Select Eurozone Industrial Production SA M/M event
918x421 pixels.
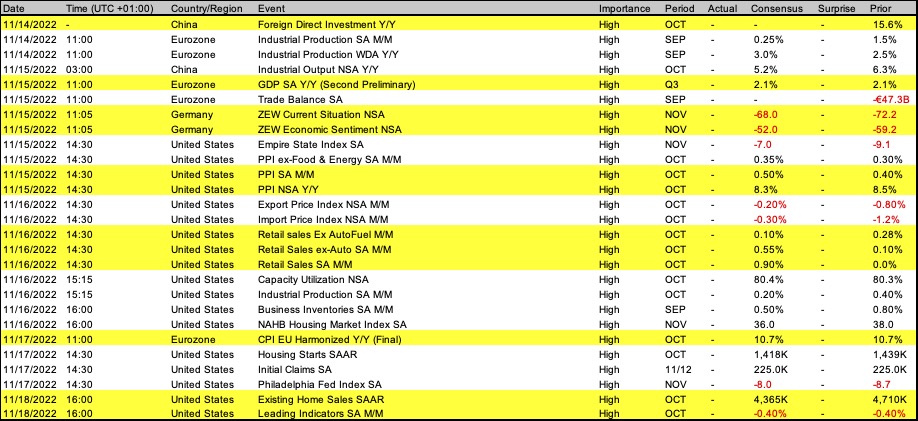coord(325,40)
